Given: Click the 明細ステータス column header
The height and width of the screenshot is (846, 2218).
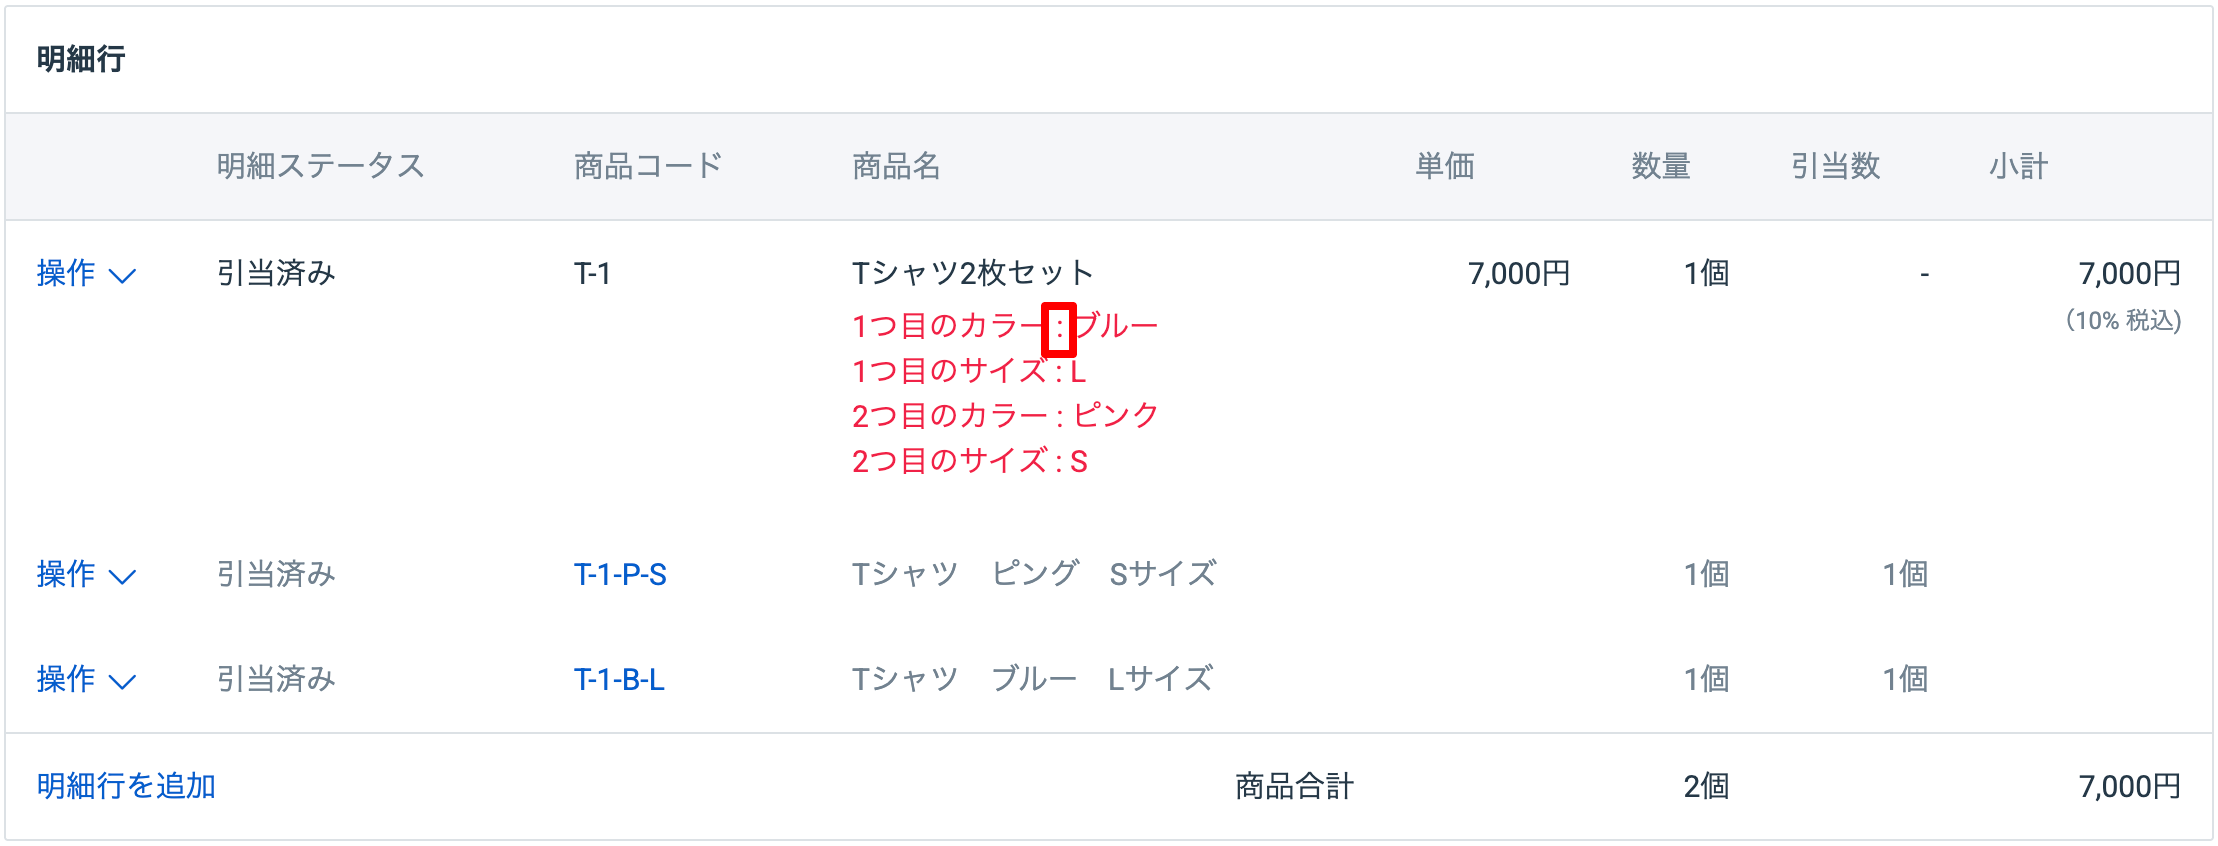Looking at the screenshot, I should (x=320, y=166).
